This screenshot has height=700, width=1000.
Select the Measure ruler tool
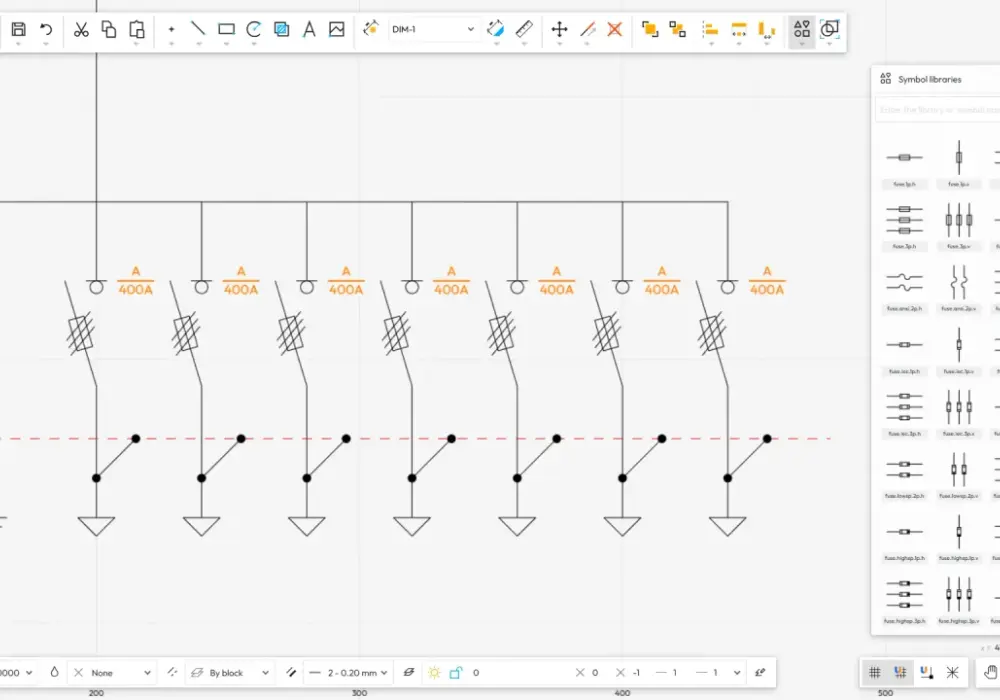[524, 29]
